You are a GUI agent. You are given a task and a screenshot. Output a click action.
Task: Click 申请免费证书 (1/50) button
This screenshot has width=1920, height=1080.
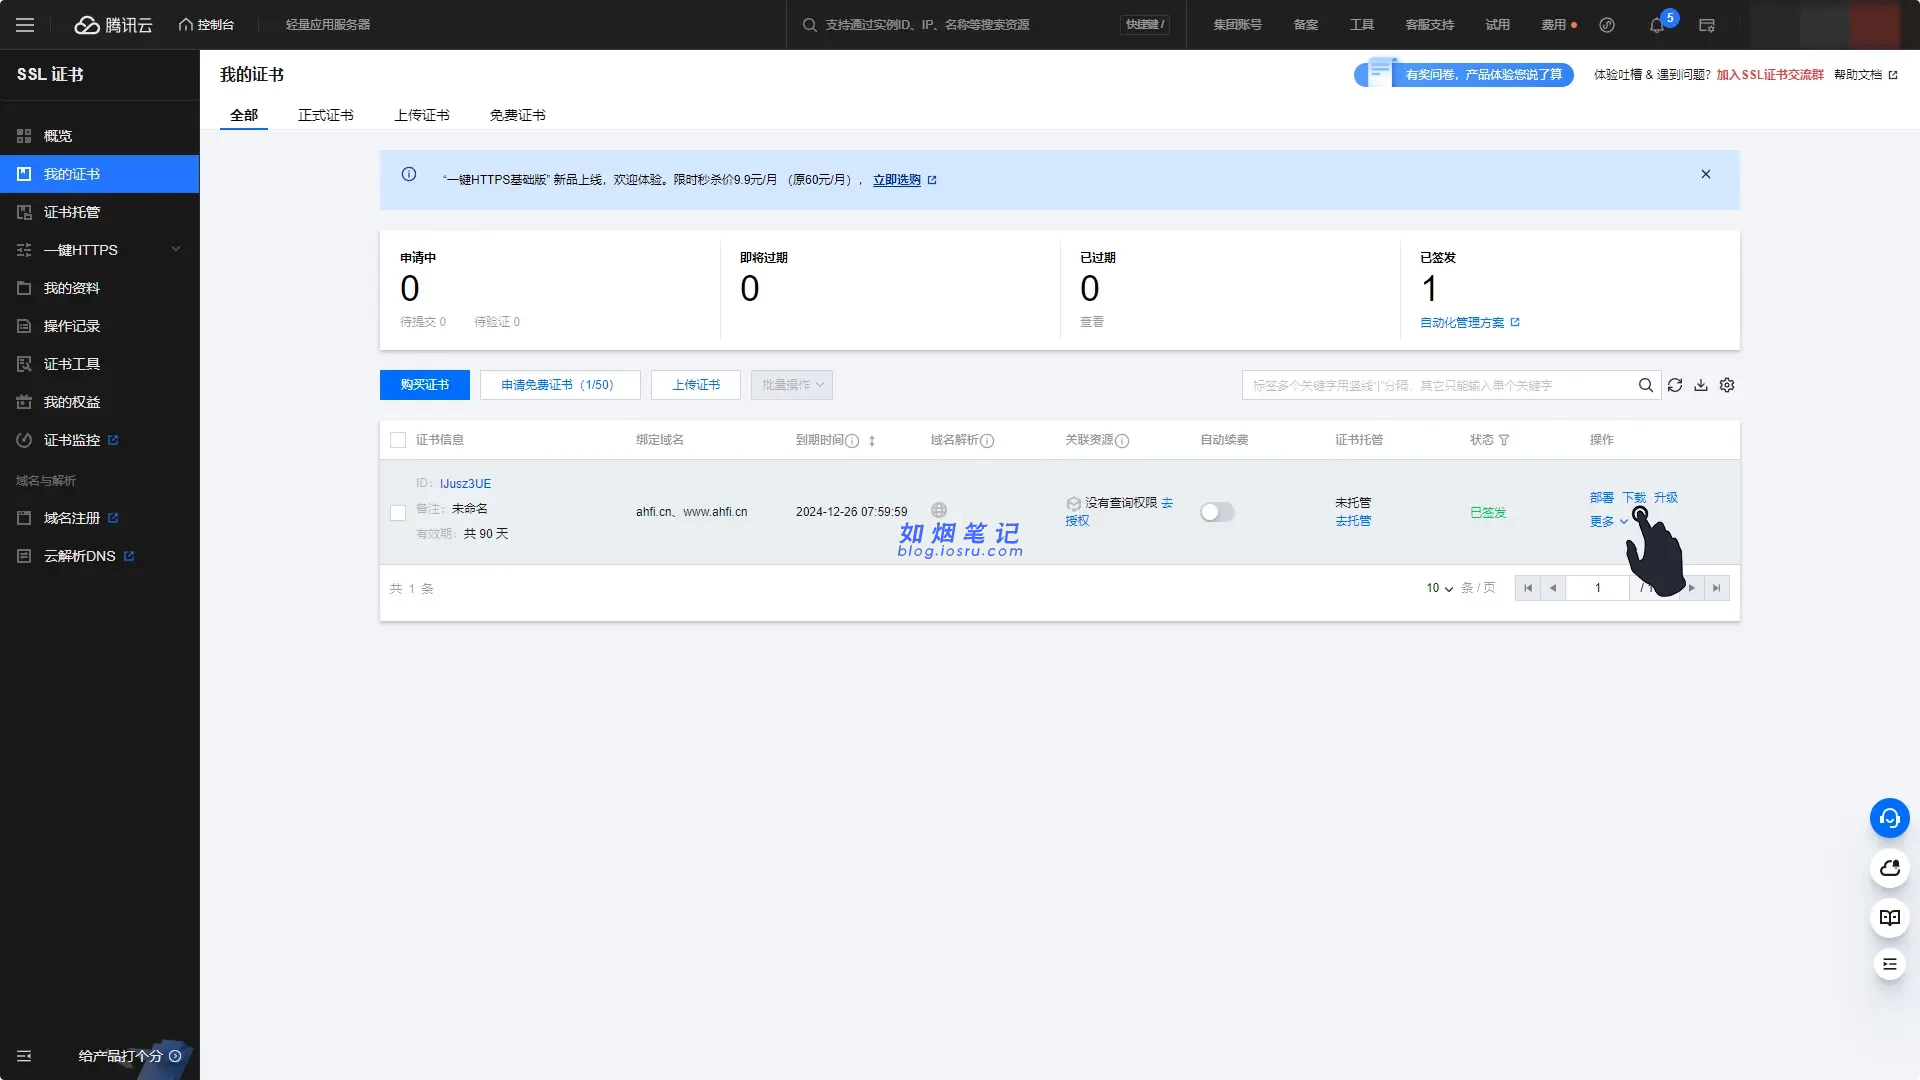pyautogui.click(x=560, y=385)
